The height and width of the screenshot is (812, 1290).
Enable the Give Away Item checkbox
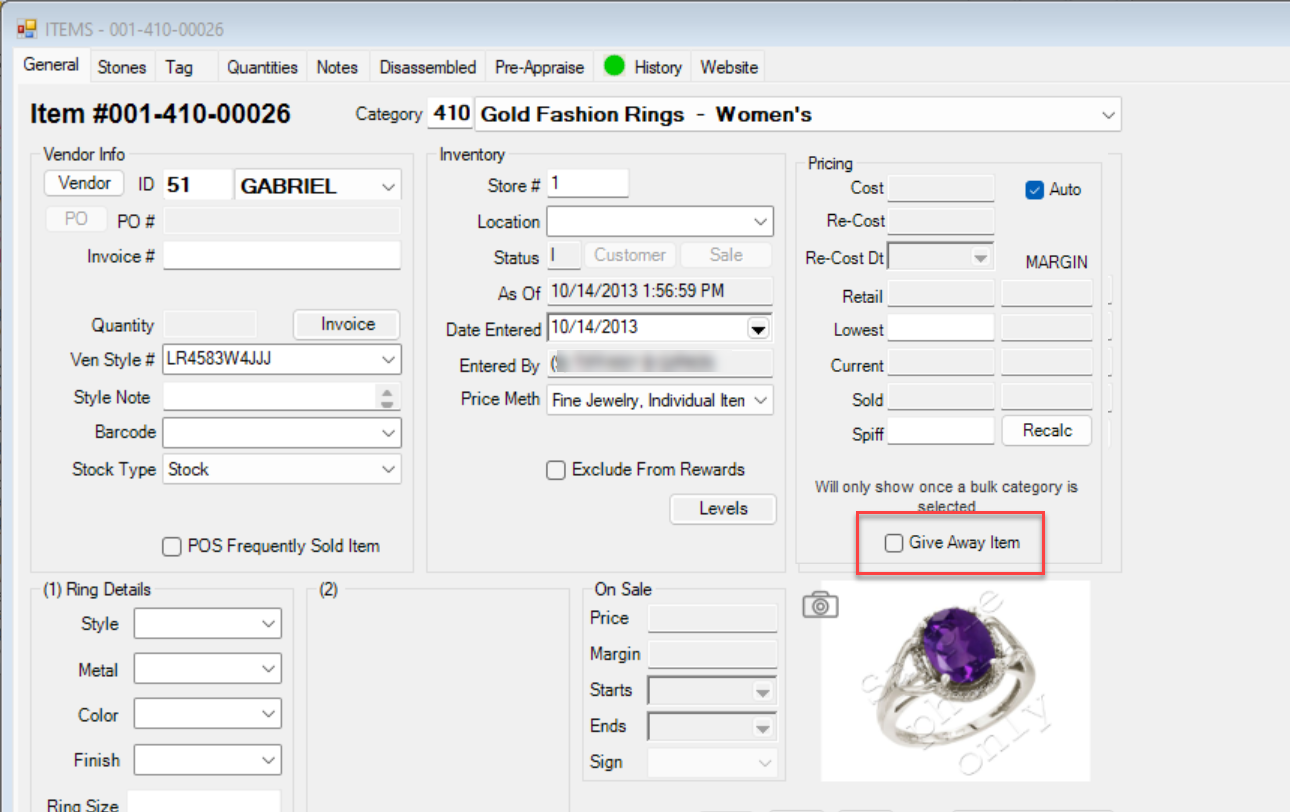(x=894, y=543)
